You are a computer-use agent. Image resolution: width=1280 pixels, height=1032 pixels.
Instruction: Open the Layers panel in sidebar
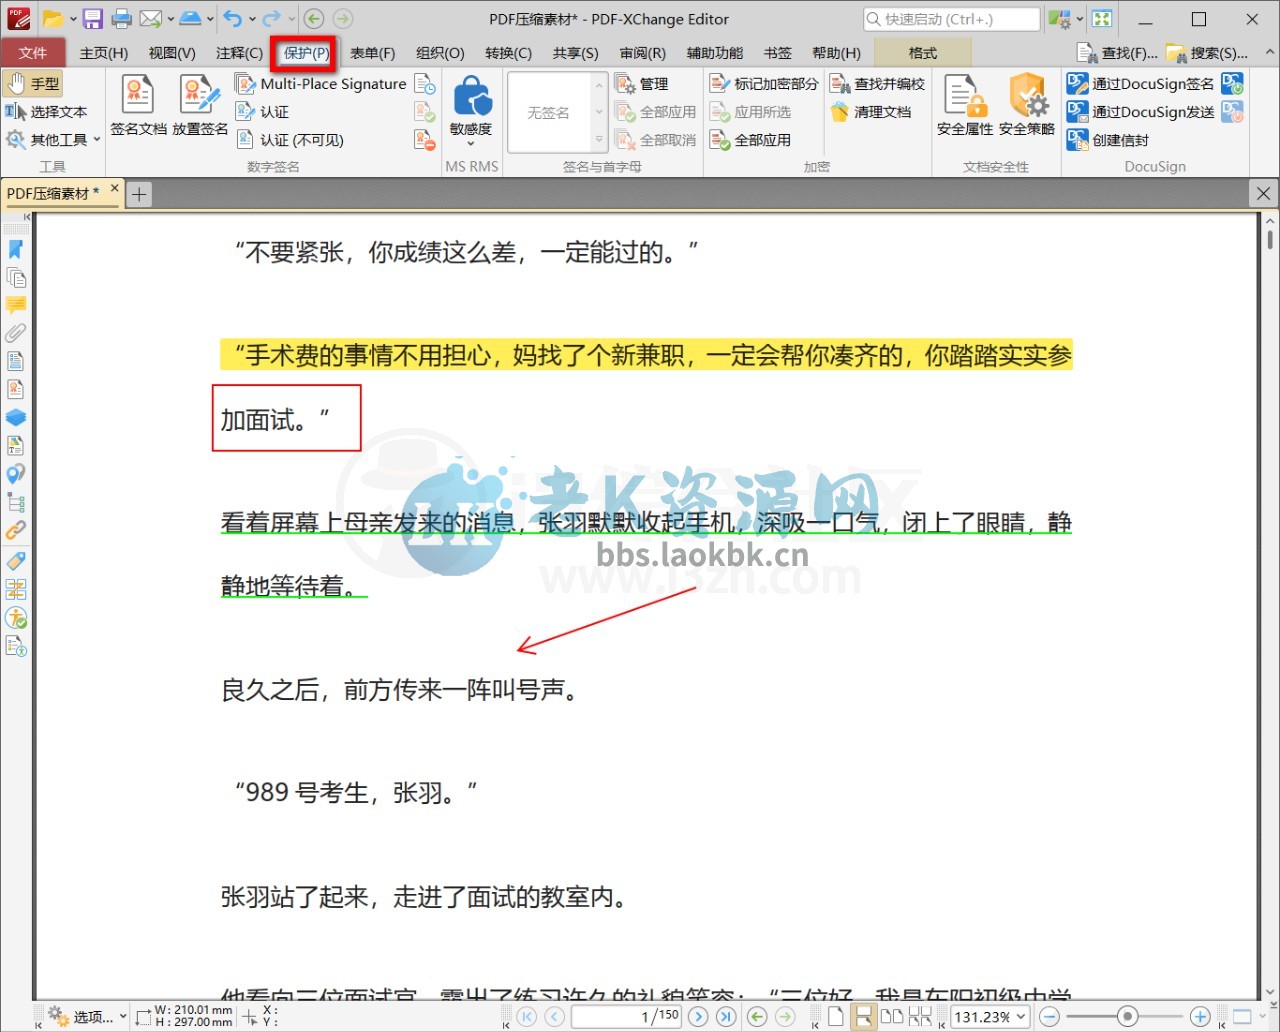coord(16,417)
